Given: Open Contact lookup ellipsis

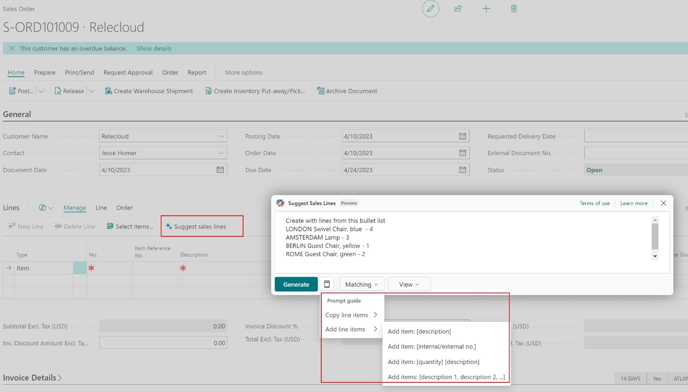Looking at the screenshot, I should [221, 153].
